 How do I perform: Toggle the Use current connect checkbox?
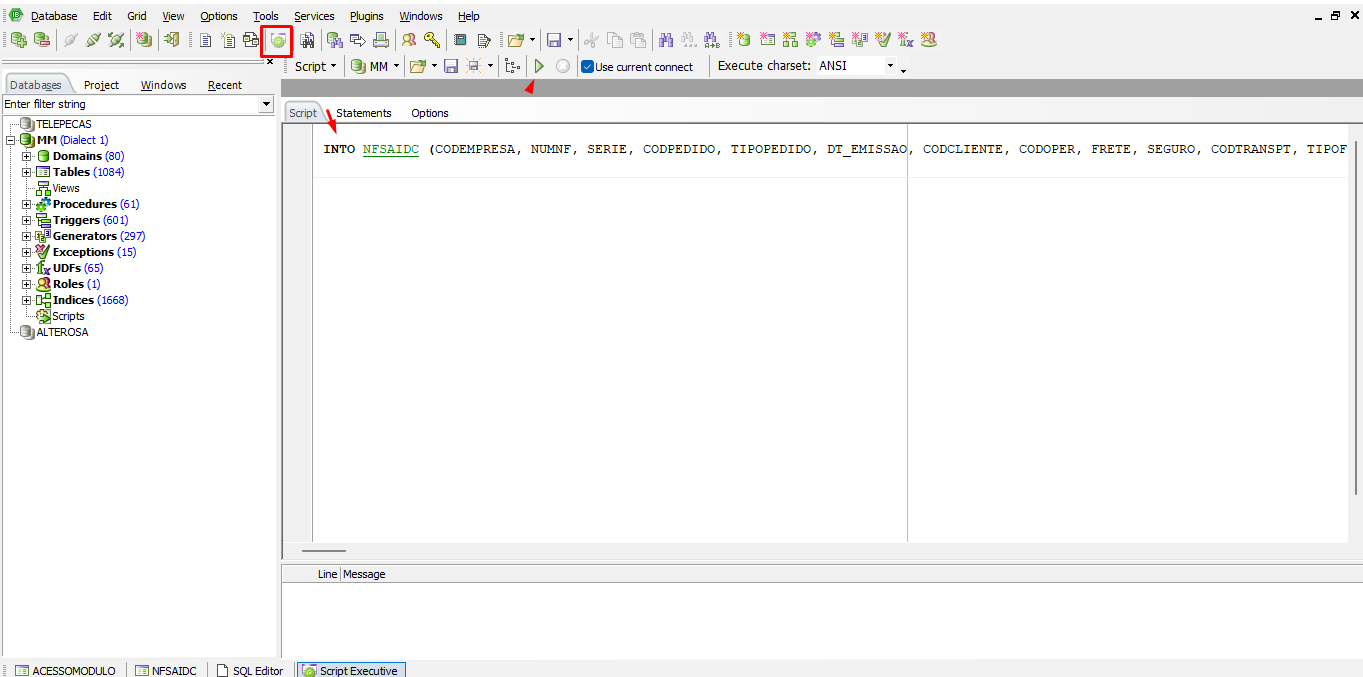pyautogui.click(x=588, y=67)
